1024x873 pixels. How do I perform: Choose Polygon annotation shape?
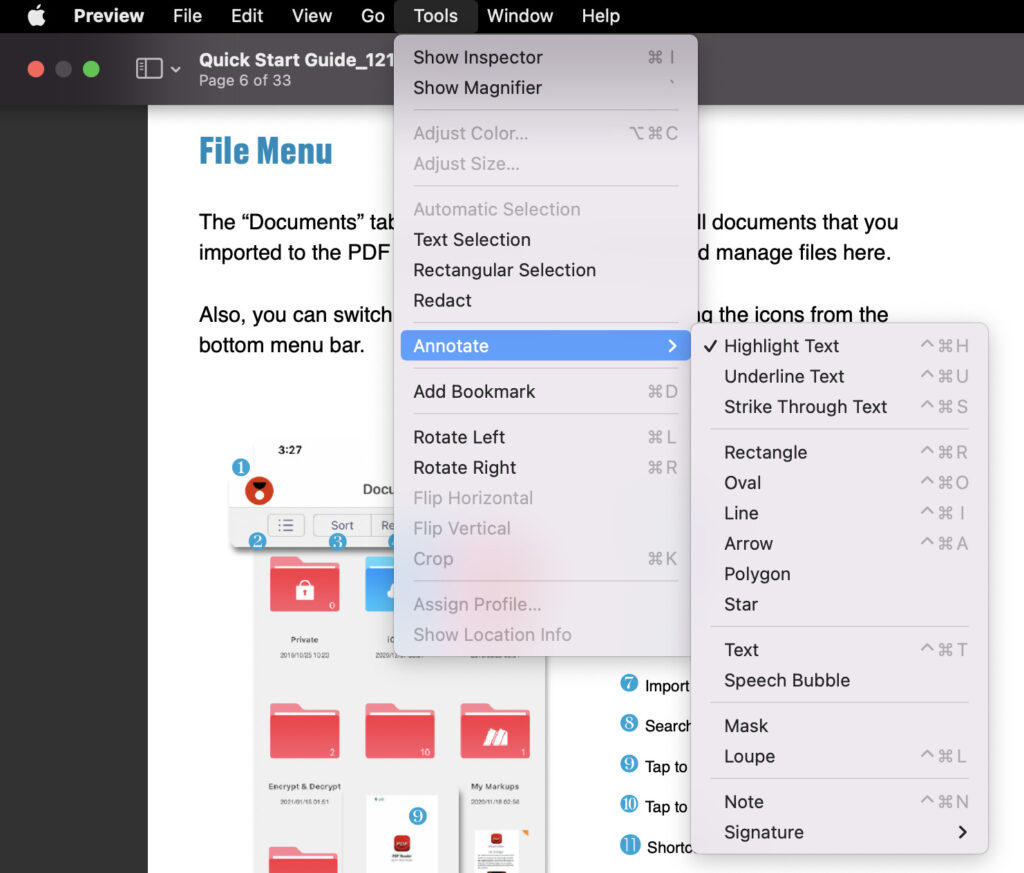point(839,574)
